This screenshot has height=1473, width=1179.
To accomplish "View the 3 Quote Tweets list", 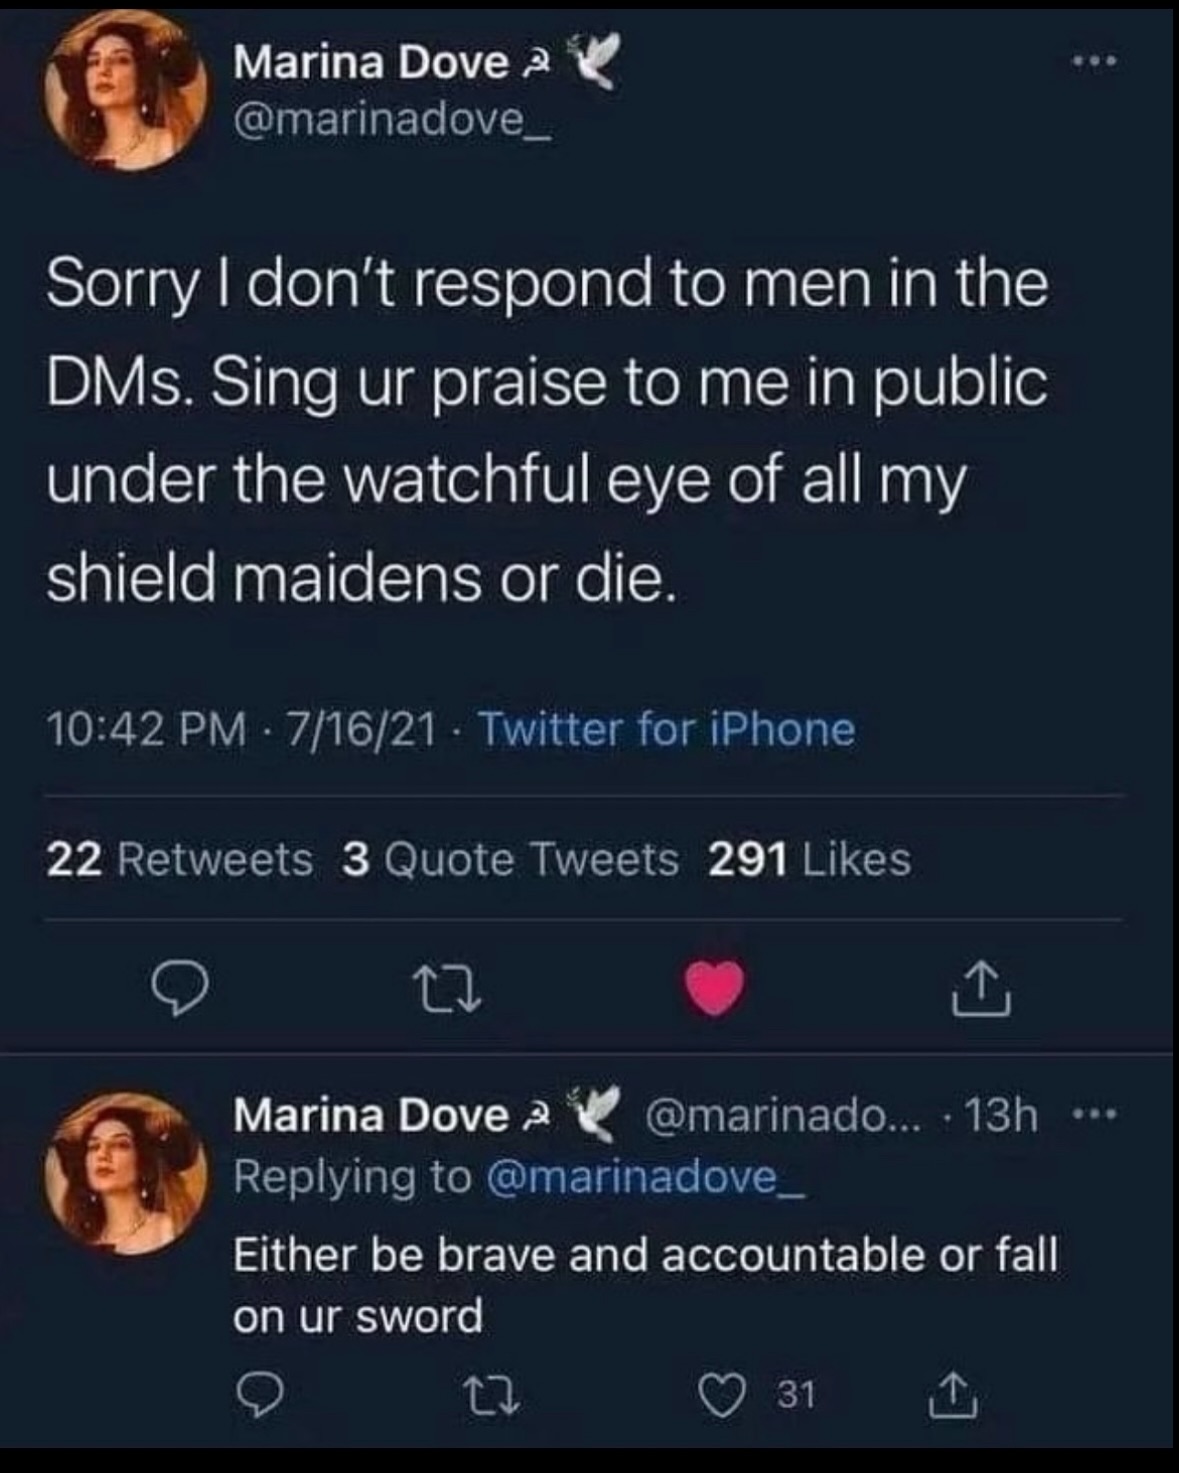I will [510, 859].
